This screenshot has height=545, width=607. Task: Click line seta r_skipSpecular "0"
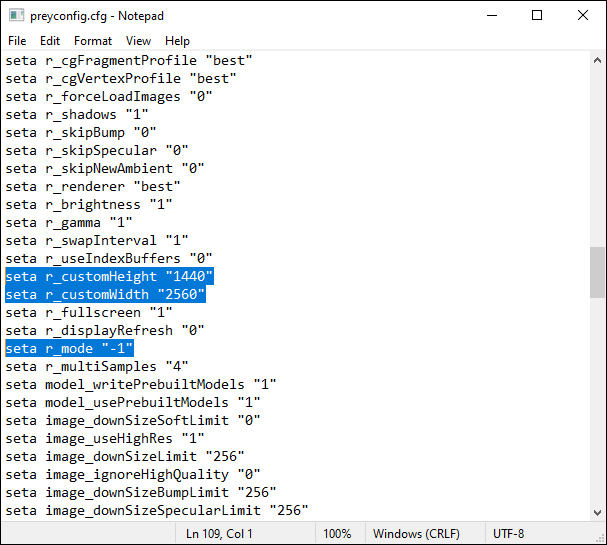[97, 151]
